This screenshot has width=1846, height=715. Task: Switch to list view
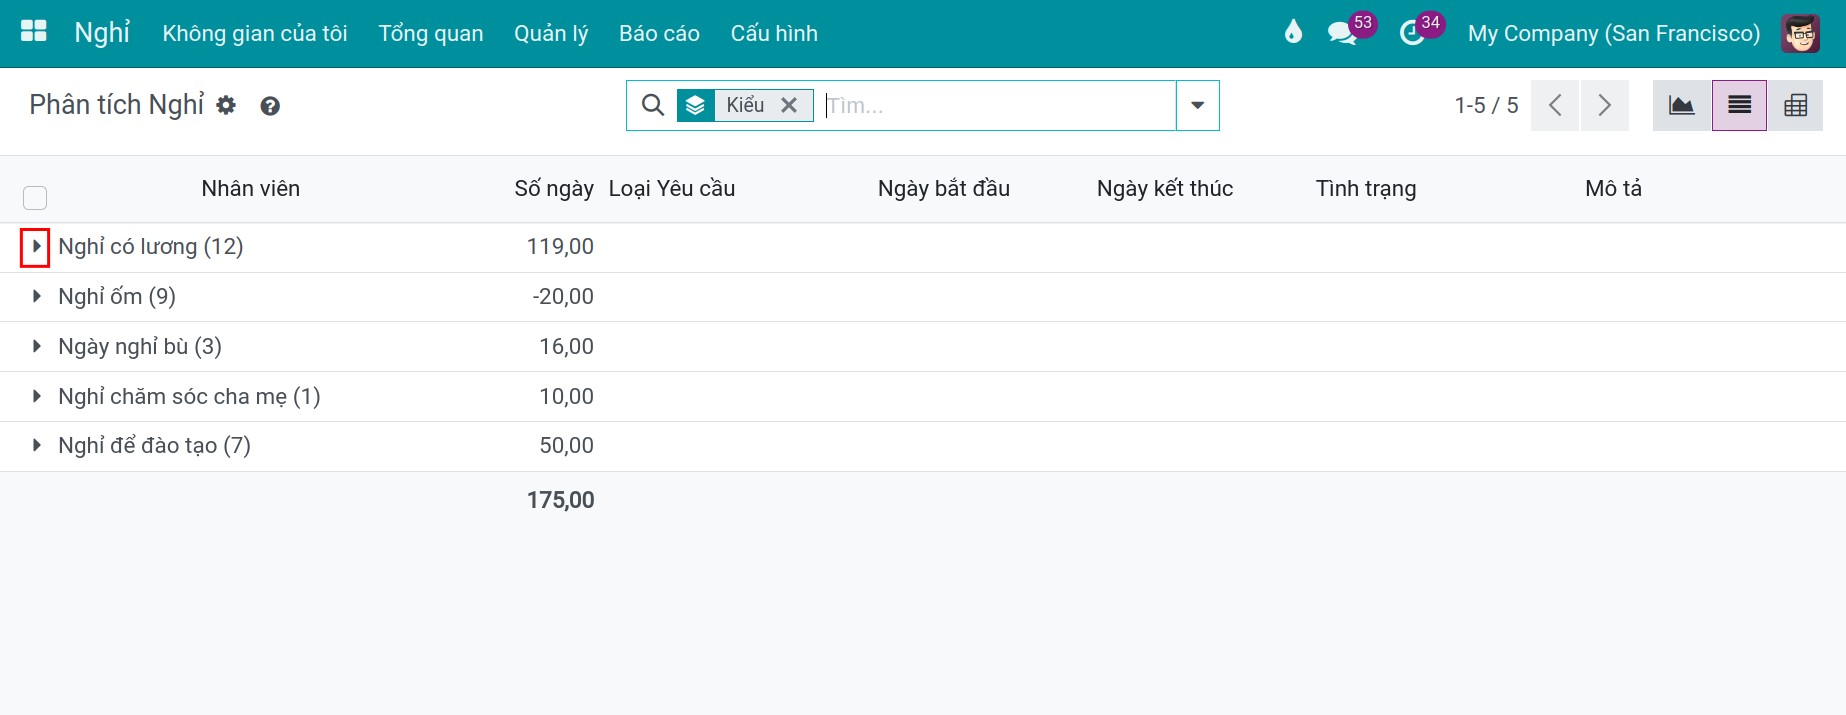(x=1739, y=105)
